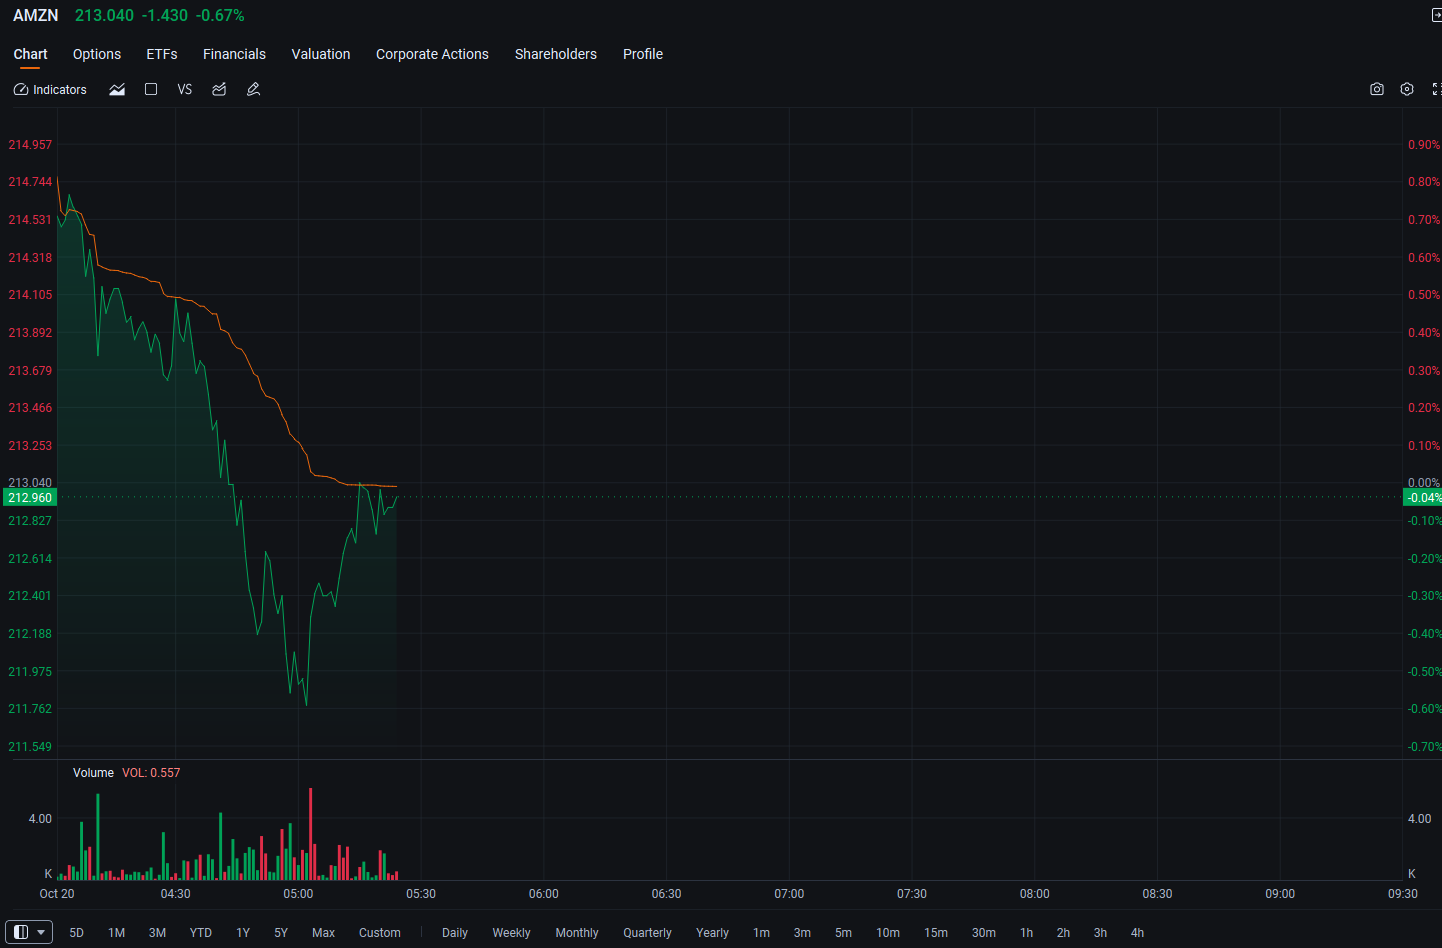Select the 5m interval
Image resolution: width=1442 pixels, height=948 pixels.
[844, 933]
